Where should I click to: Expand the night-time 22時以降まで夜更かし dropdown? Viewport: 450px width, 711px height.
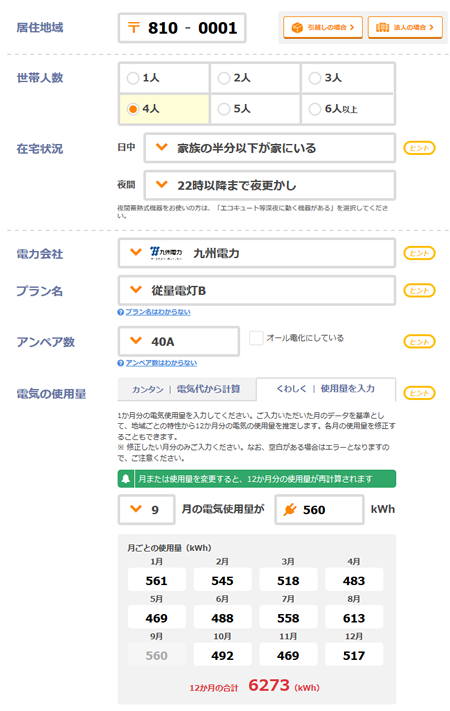[x=269, y=185]
